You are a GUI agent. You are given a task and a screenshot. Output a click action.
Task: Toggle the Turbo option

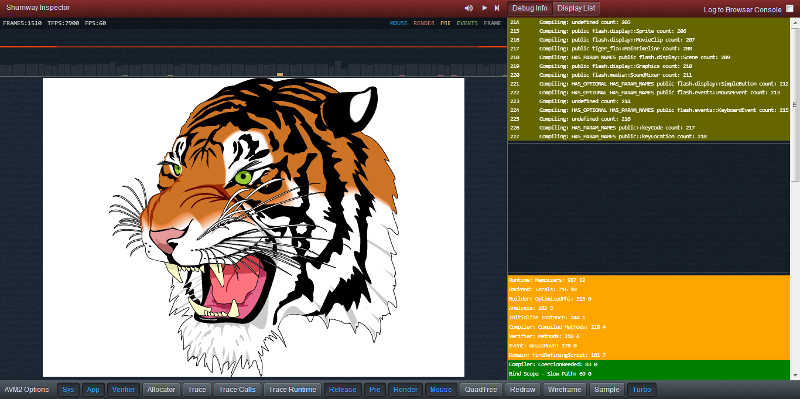(x=642, y=389)
